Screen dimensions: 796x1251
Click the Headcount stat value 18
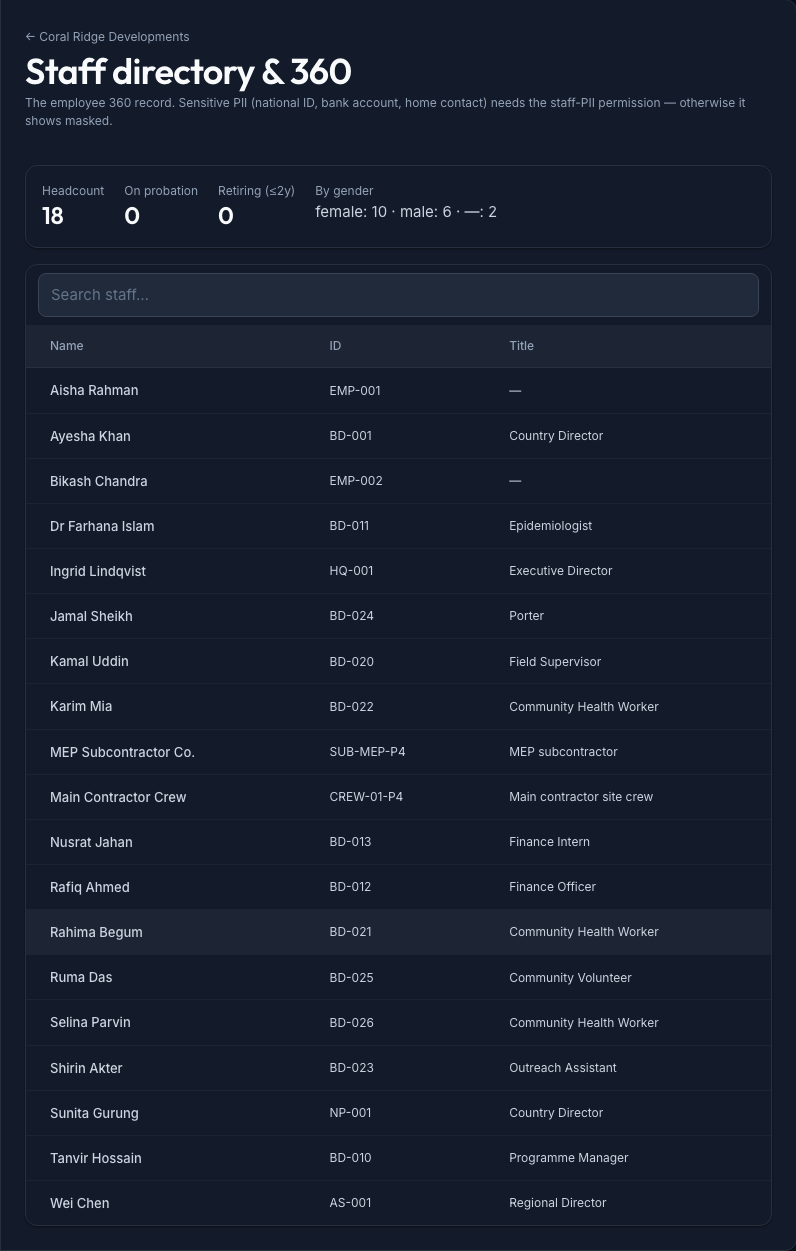click(53, 216)
